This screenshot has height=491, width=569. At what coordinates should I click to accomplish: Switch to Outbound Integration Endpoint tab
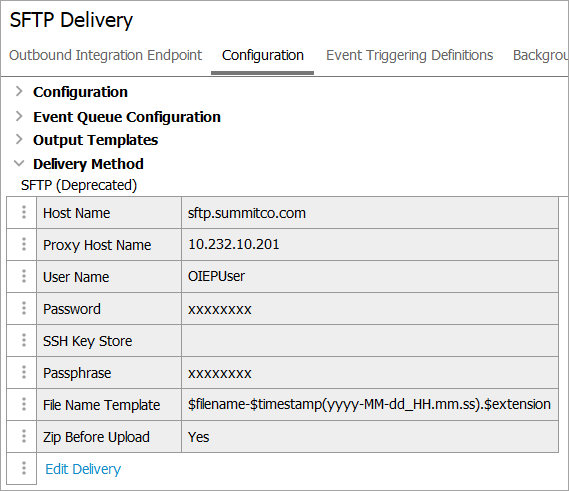point(105,56)
